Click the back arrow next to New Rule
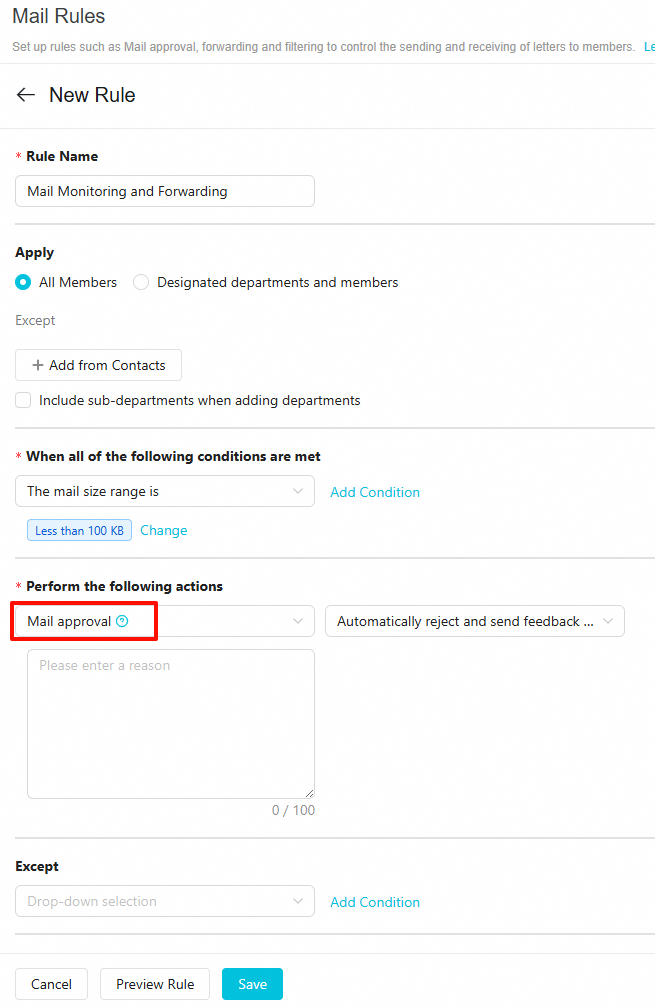Screen dimensions: 655x1008 [x=26, y=95]
